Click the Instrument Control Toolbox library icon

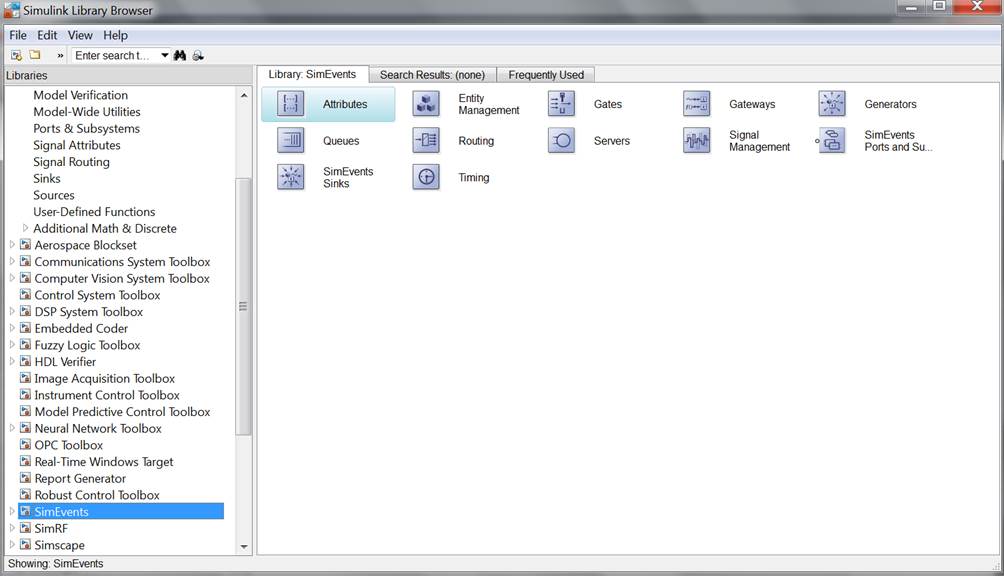tap(26, 394)
